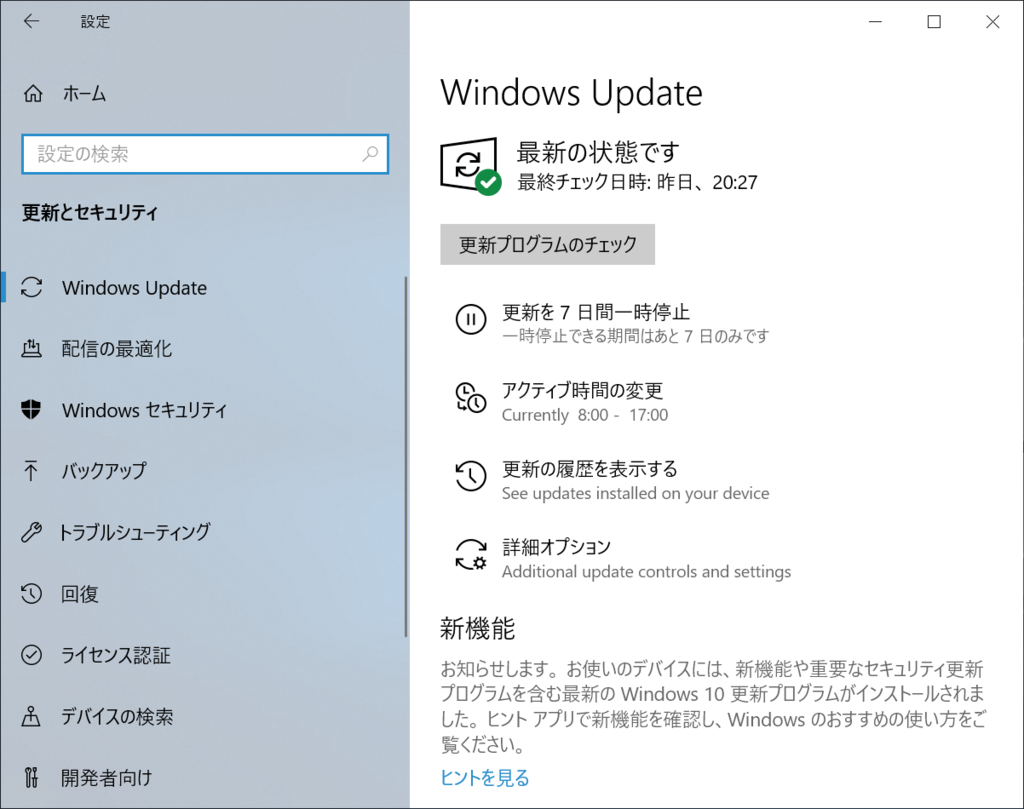Click the 配信の最適化 delivery icon

[31, 349]
